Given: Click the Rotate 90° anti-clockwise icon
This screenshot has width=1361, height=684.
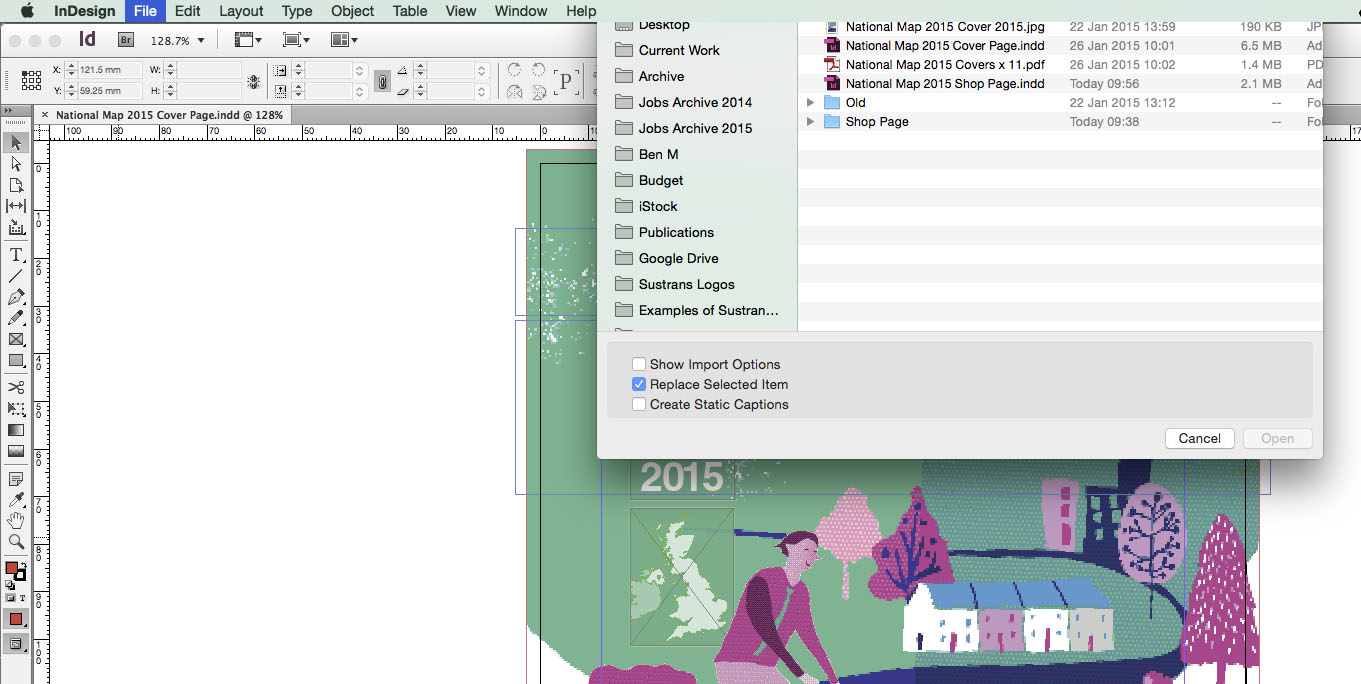Looking at the screenshot, I should [540, 71].
